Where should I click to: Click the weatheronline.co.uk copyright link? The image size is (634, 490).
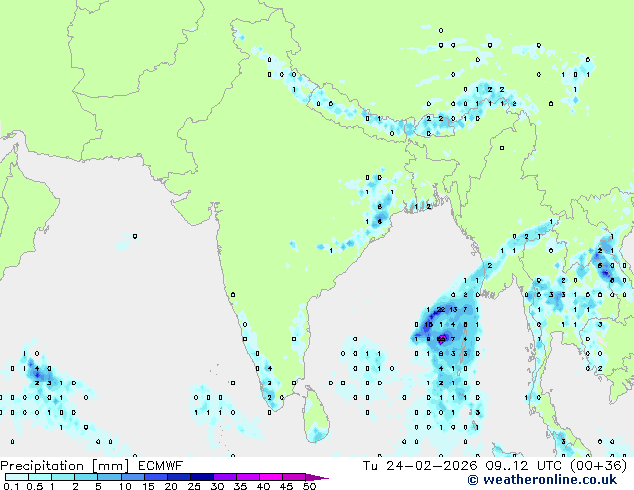(x=543, y=480)
